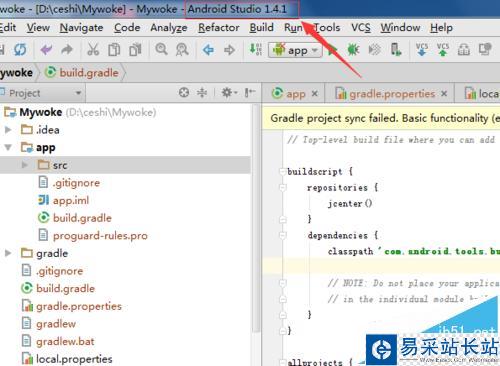Click Collapse All icon in Project panel
This screenshot has width=500, height=366.
(202, 92)
